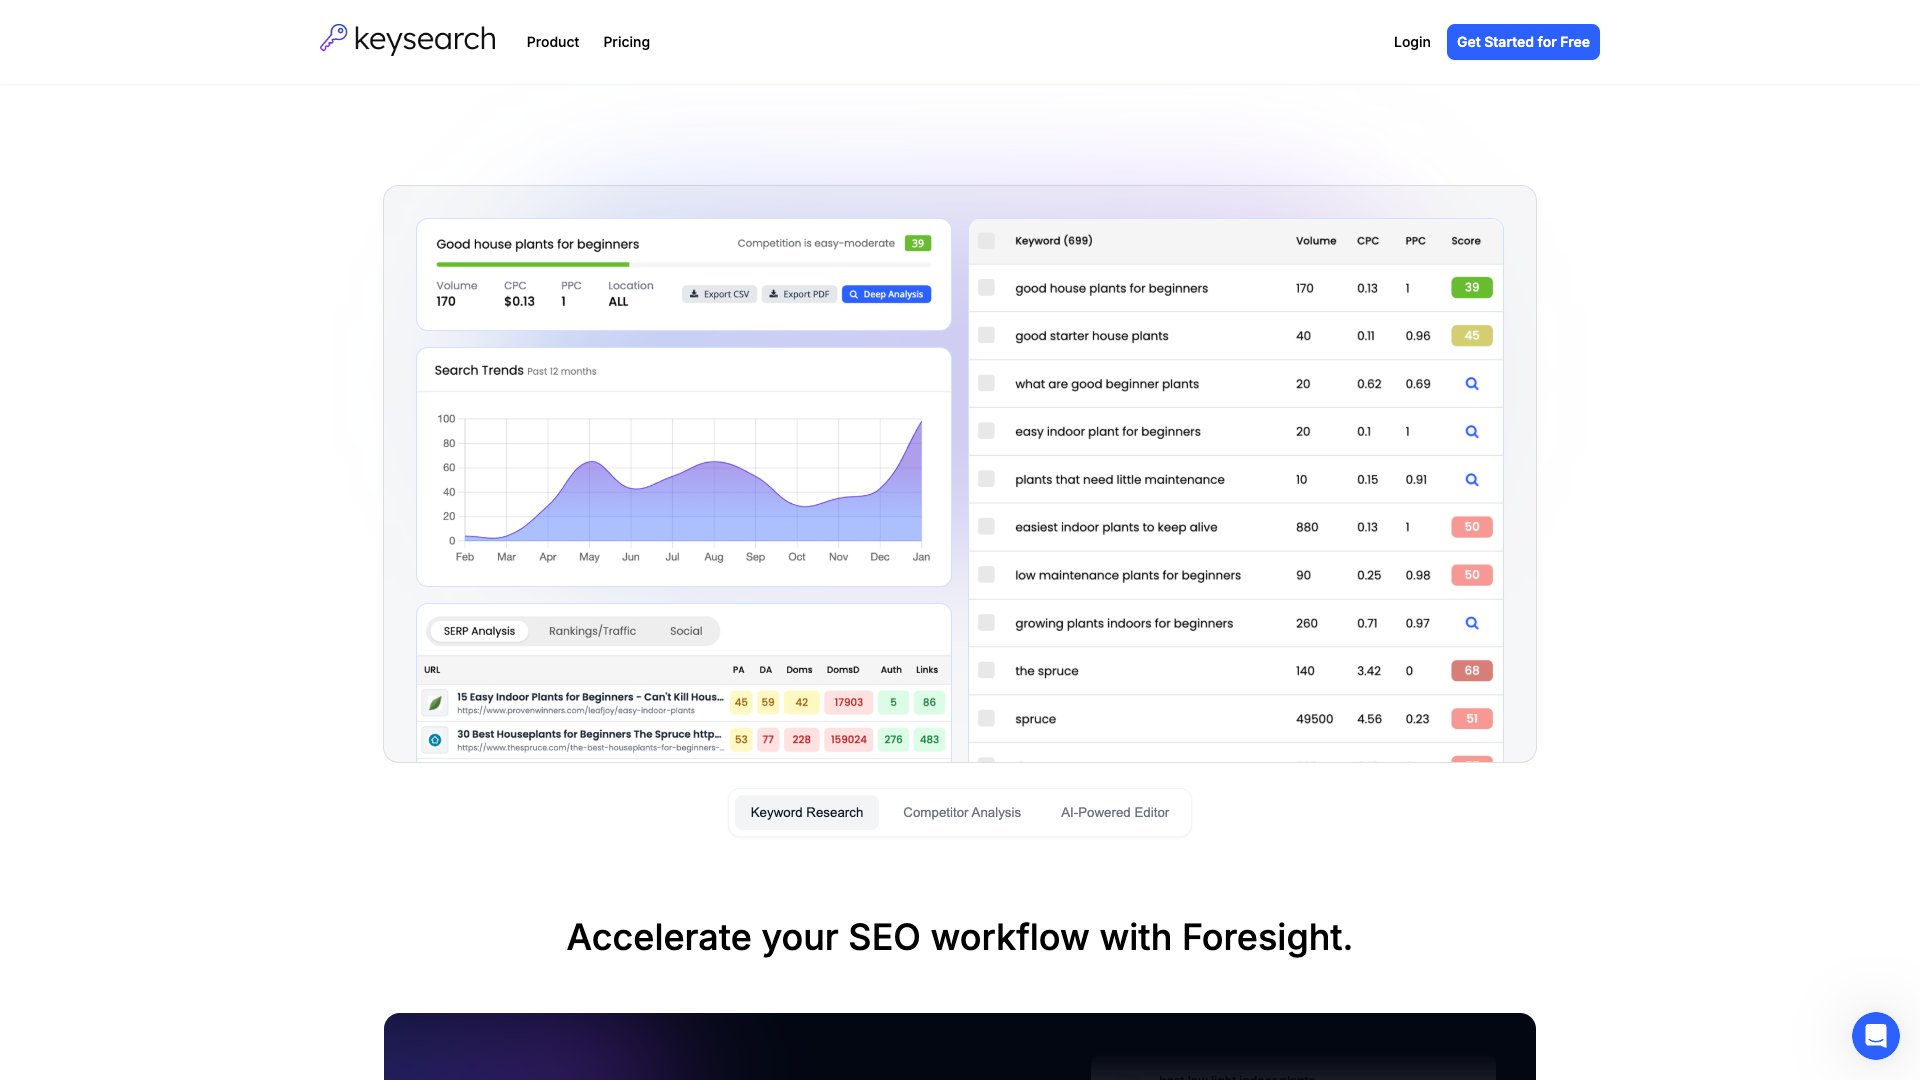Click the Login link
The height and width of the screenshot is (1080, 1920).
(x=1412, y=42)
